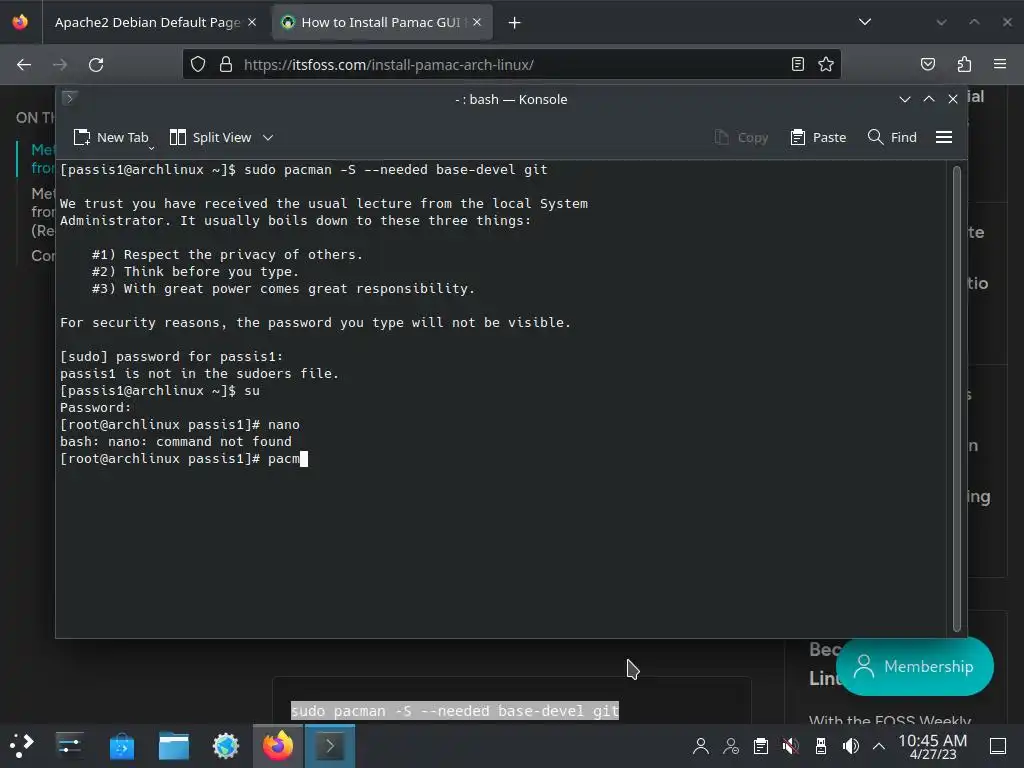The height and width of the screenshot is (768, 1024).
Task: Open the Konsole hamburger menu
Action: coord(944,137)
